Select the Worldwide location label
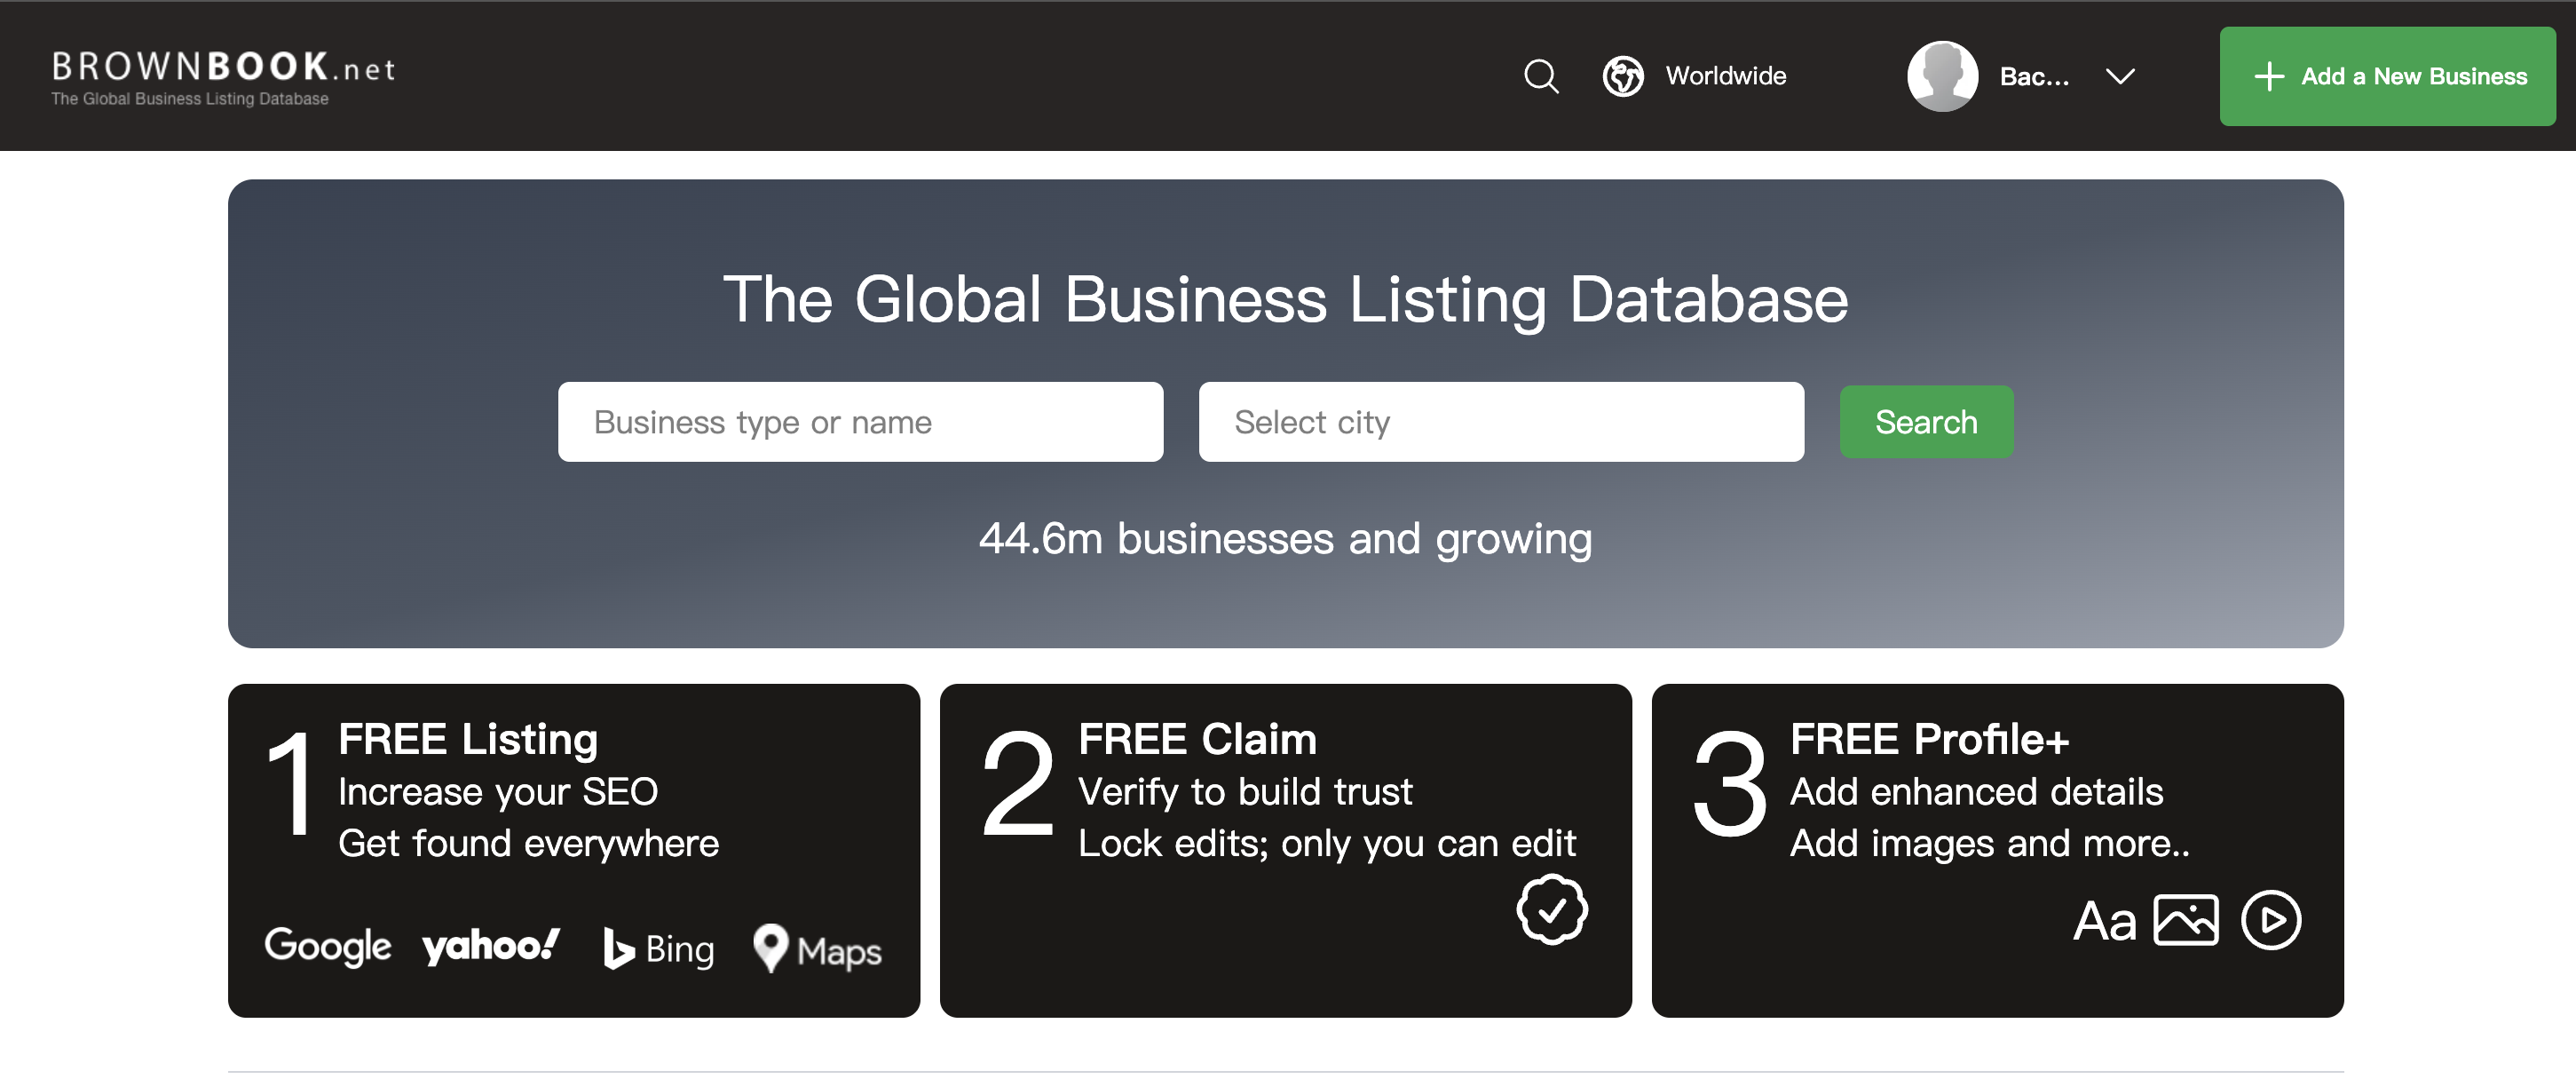 tap(1726, 76)
